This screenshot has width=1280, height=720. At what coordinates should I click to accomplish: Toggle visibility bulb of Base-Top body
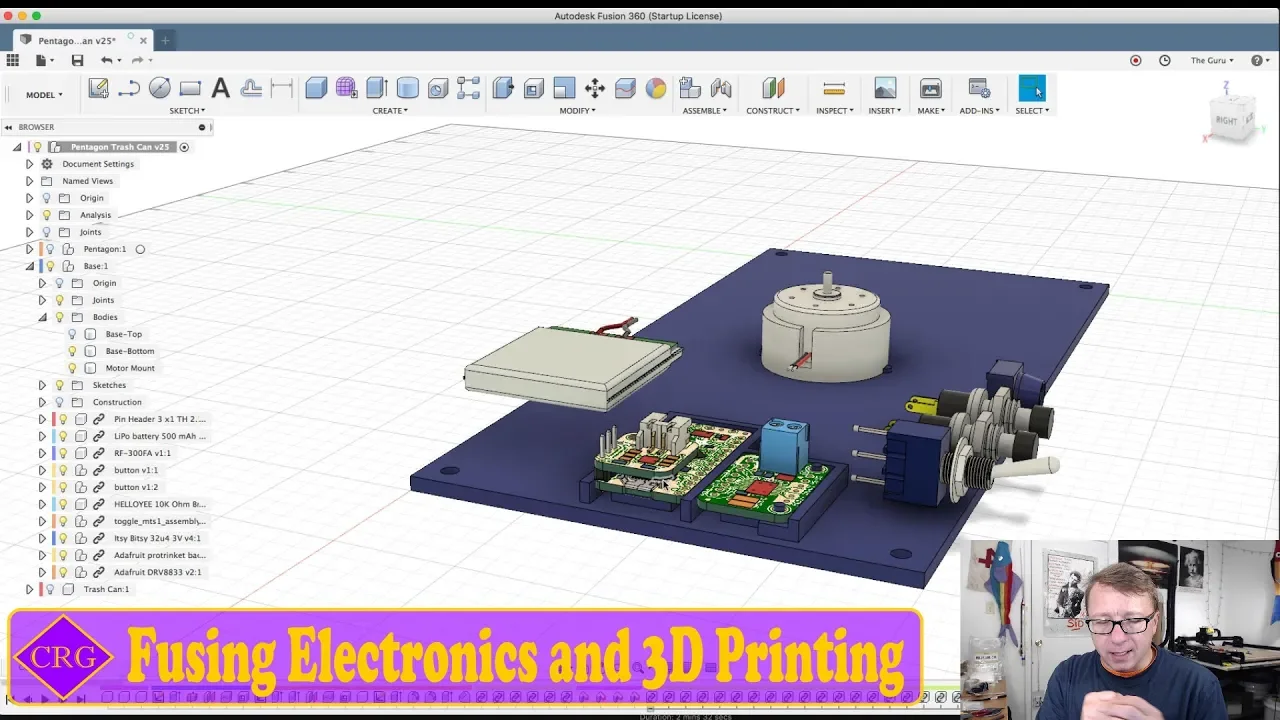pos(72,334)
